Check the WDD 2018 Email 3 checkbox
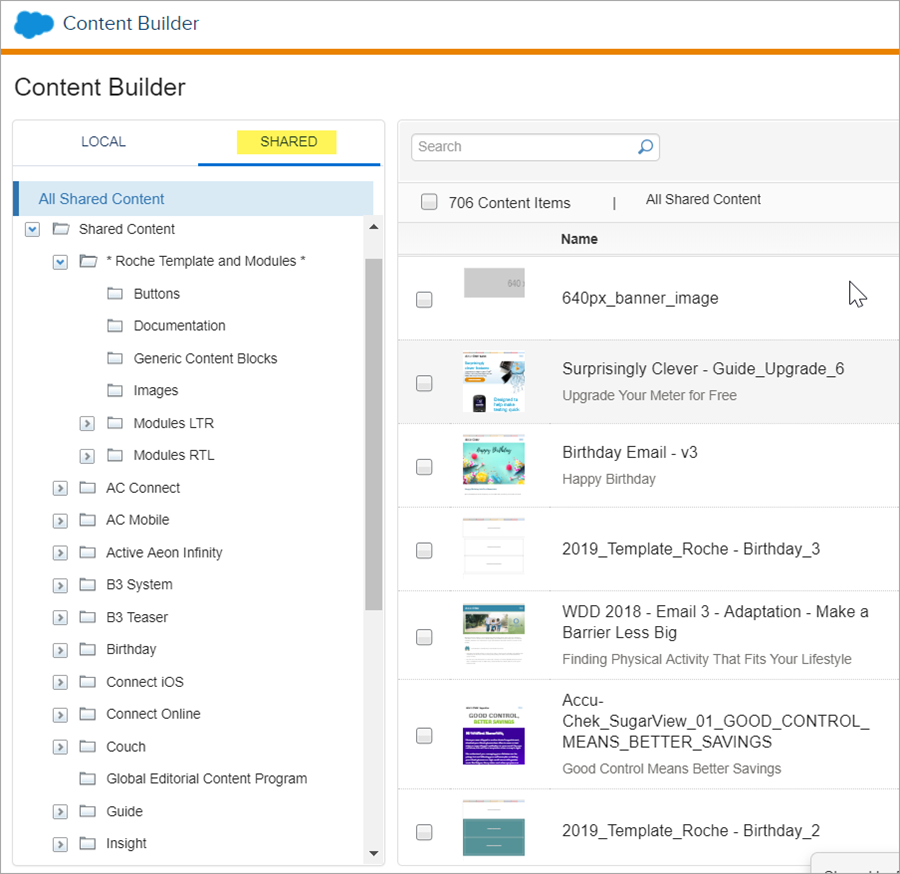Image resolution: width=900 pixels, height=874 pixels. pos(424,637)
